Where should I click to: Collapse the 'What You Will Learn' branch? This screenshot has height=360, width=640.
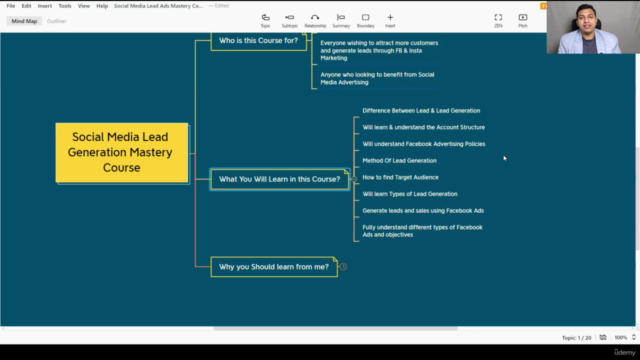click(353, 179)
